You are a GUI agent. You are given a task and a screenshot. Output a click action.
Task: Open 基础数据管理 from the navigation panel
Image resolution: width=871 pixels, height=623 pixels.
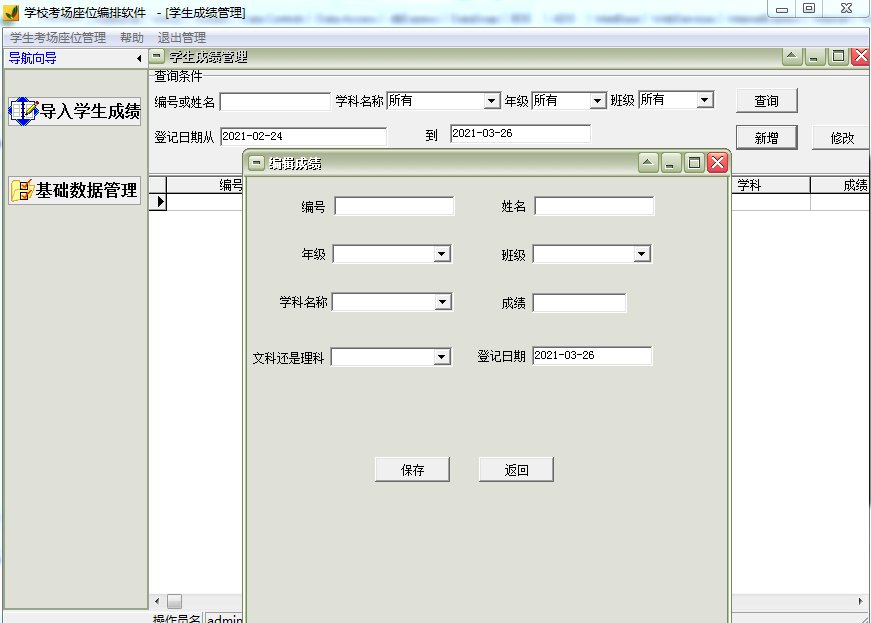(x=74, y=190)
